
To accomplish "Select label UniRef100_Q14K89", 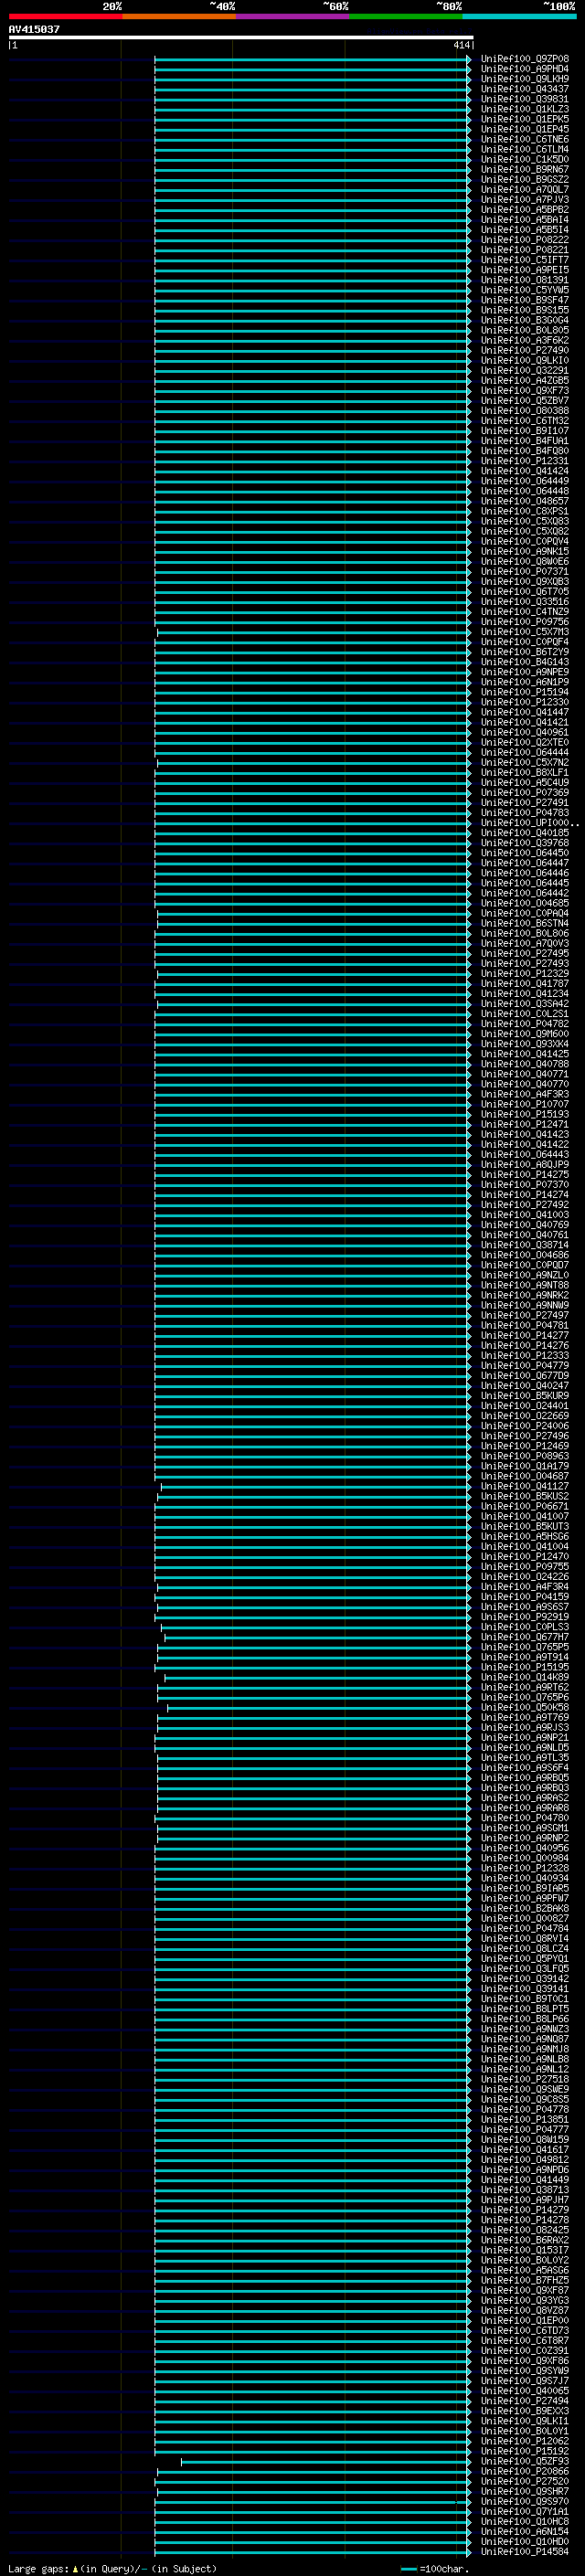I will pos(524,1676).
